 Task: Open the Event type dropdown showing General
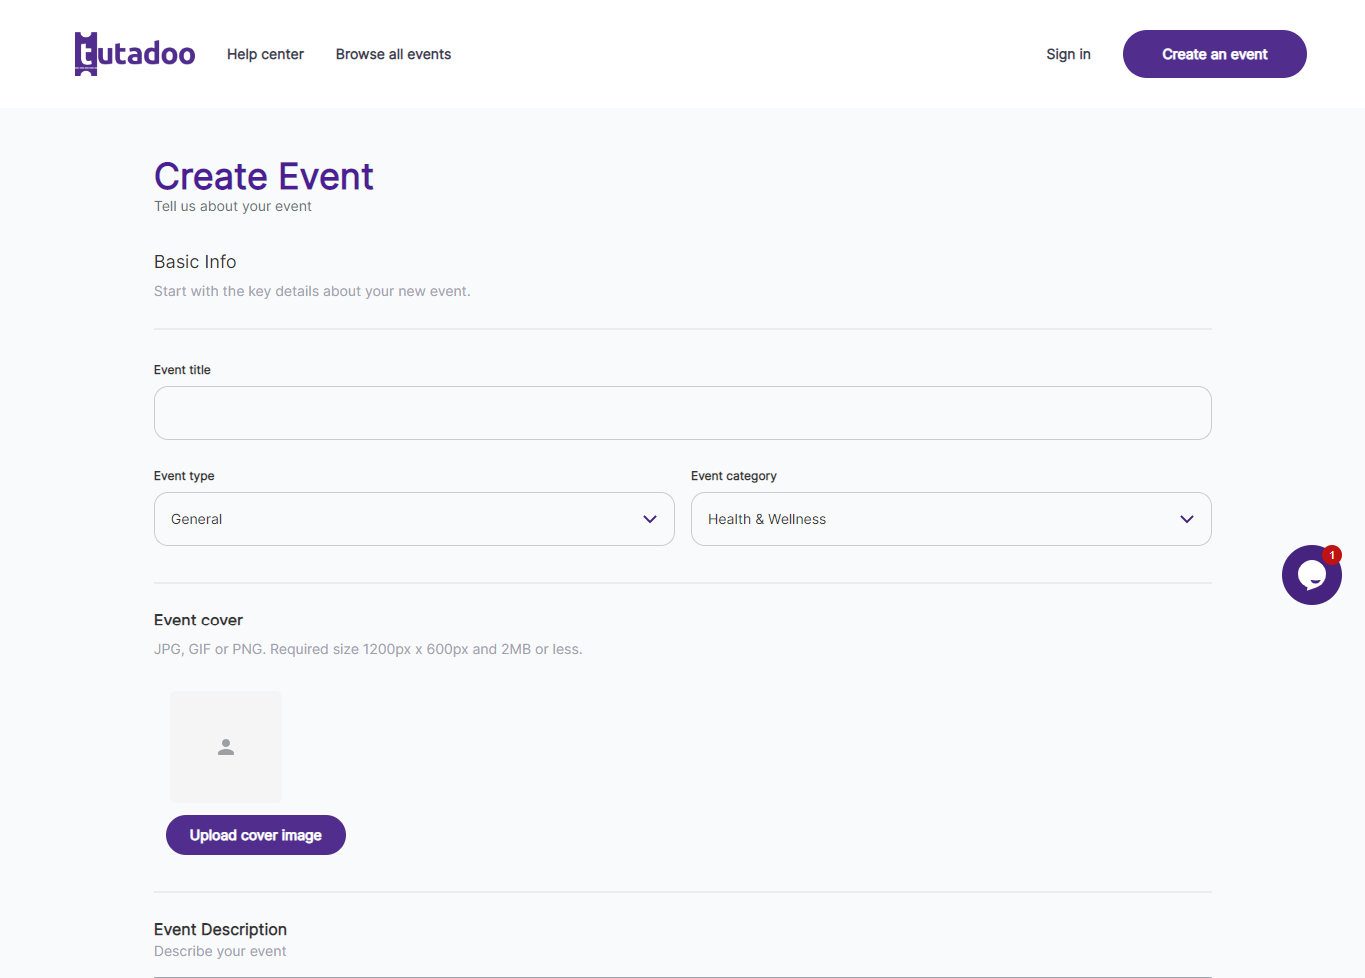pos(414,519)
